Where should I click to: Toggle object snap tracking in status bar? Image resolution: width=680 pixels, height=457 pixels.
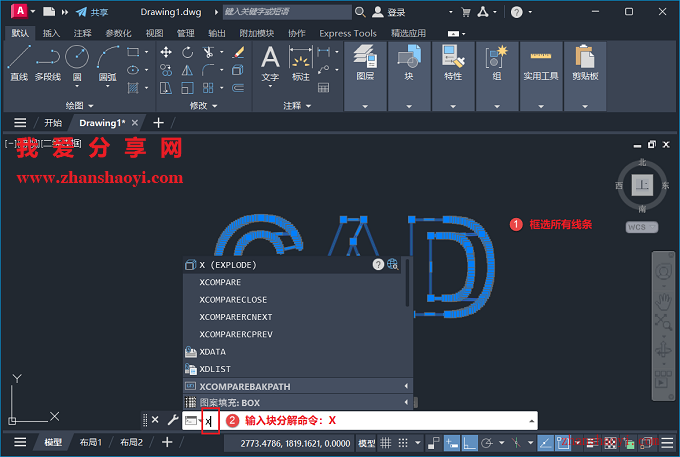click(x=545, y=443)
